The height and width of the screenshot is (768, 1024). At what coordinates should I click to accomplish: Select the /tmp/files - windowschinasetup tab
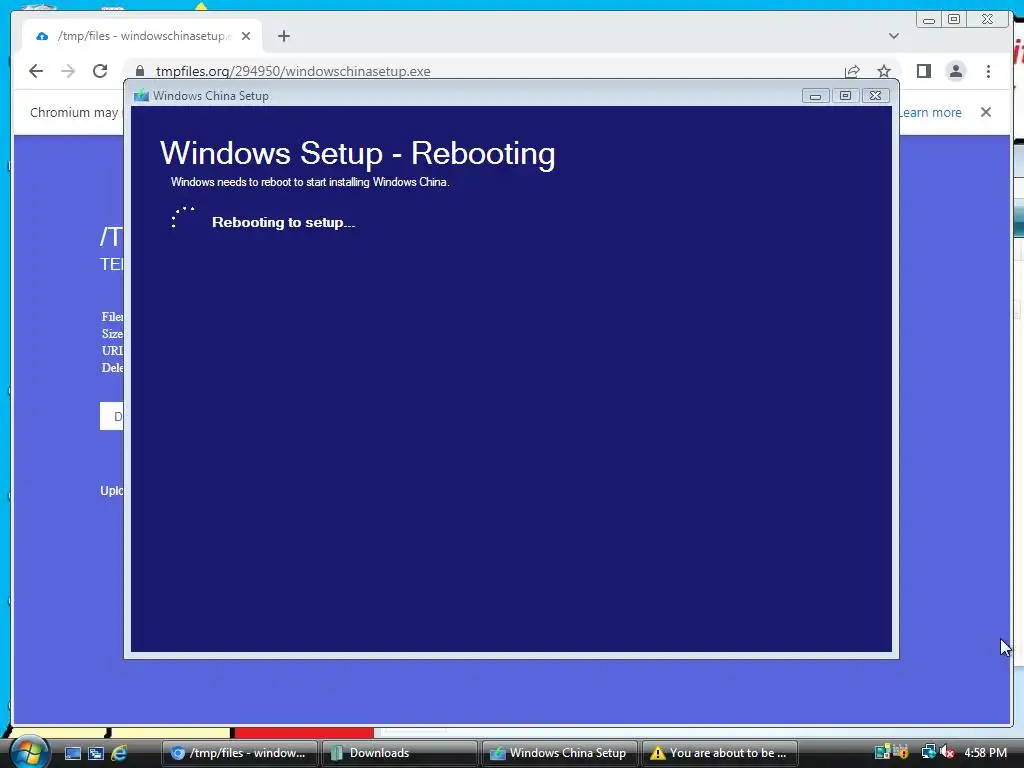click(142, 36)
